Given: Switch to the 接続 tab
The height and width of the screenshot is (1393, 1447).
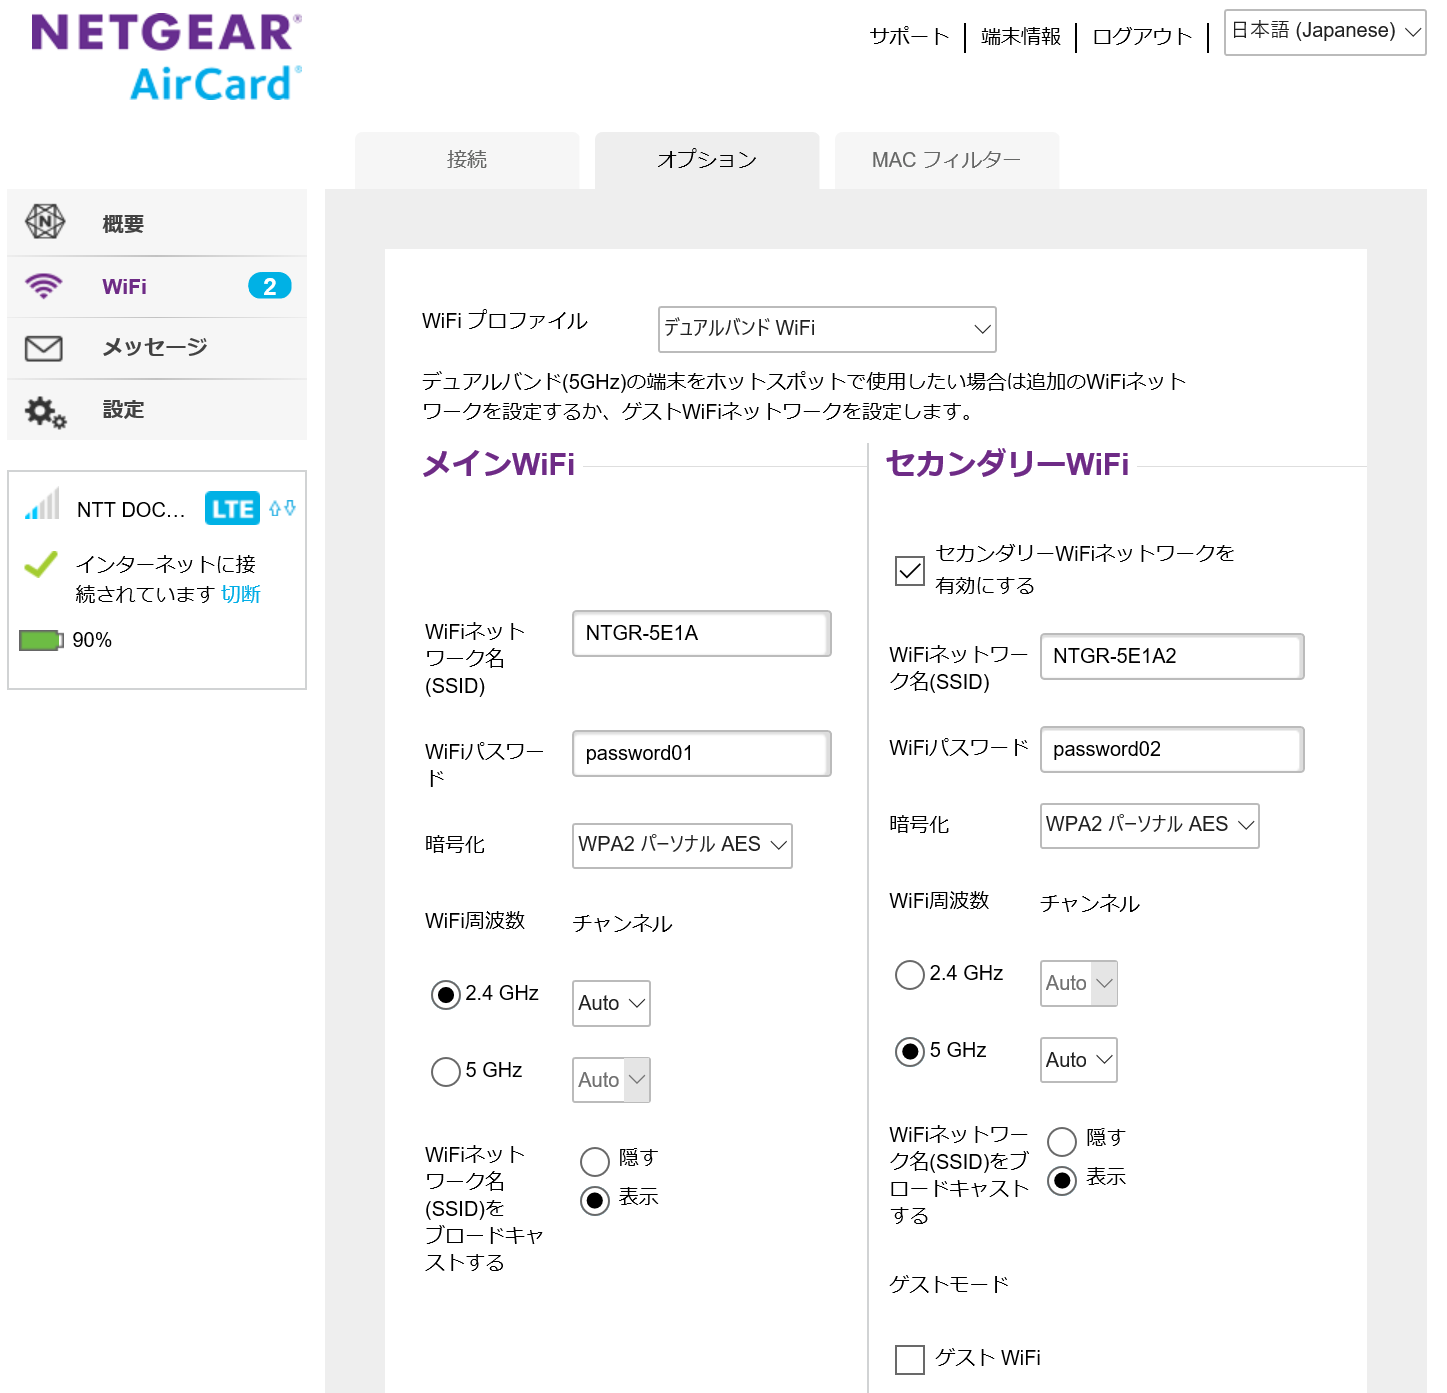Looking at the screenshot, I should (467, 160).
